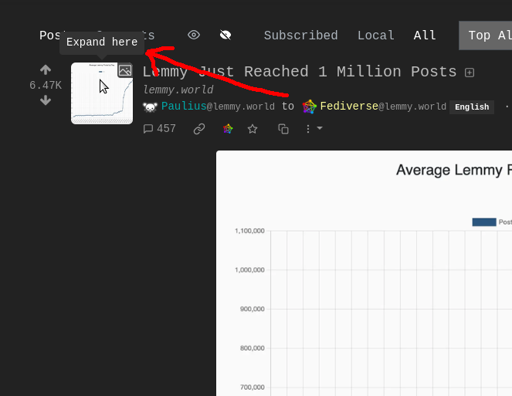Open the three-dot more options dropdown
The image size is (512, 396).
(314, 129)
